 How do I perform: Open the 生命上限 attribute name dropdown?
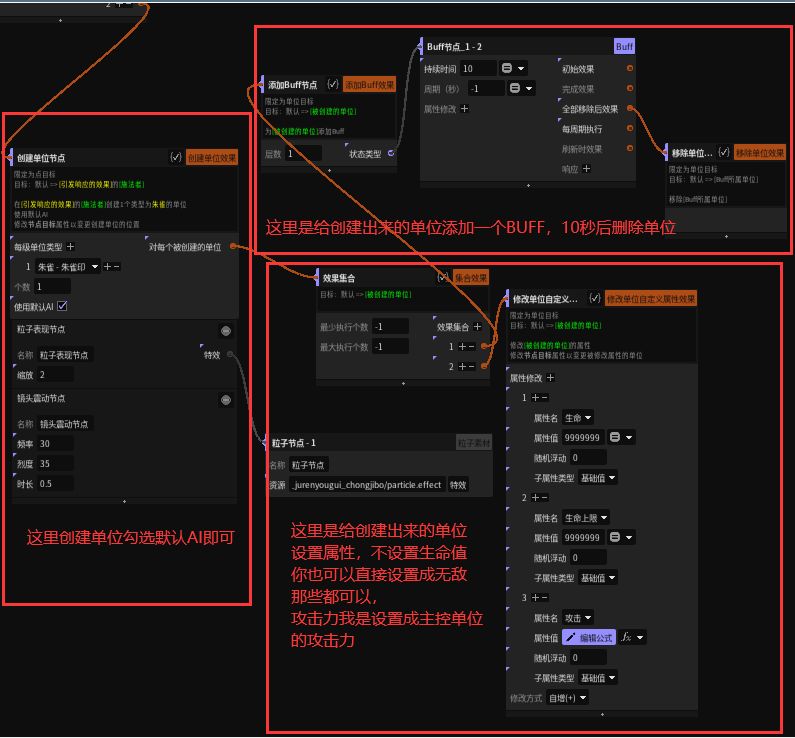pos(586,518)
